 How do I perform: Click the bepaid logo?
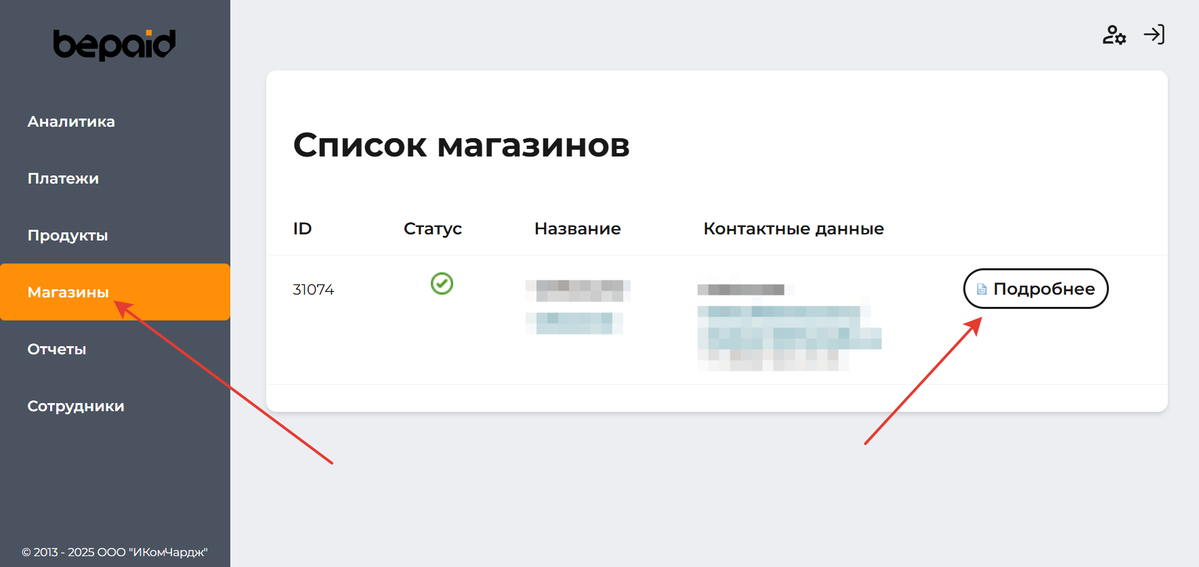click(115, 44)
